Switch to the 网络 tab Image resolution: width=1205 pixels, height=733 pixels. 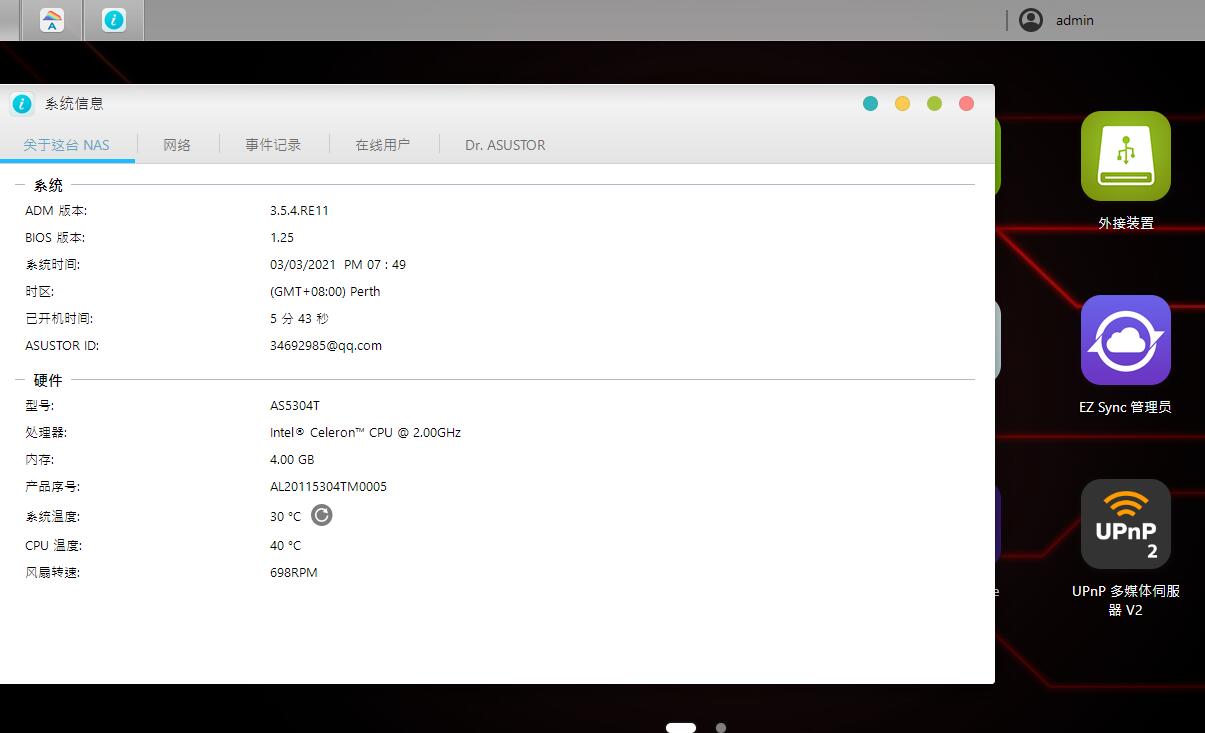177,145
